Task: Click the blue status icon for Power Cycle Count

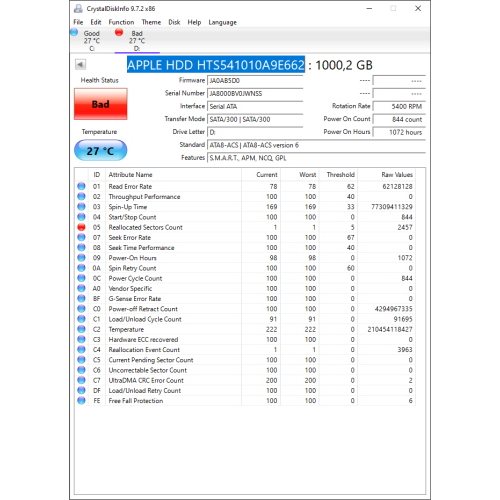Action: pos(81,278)
